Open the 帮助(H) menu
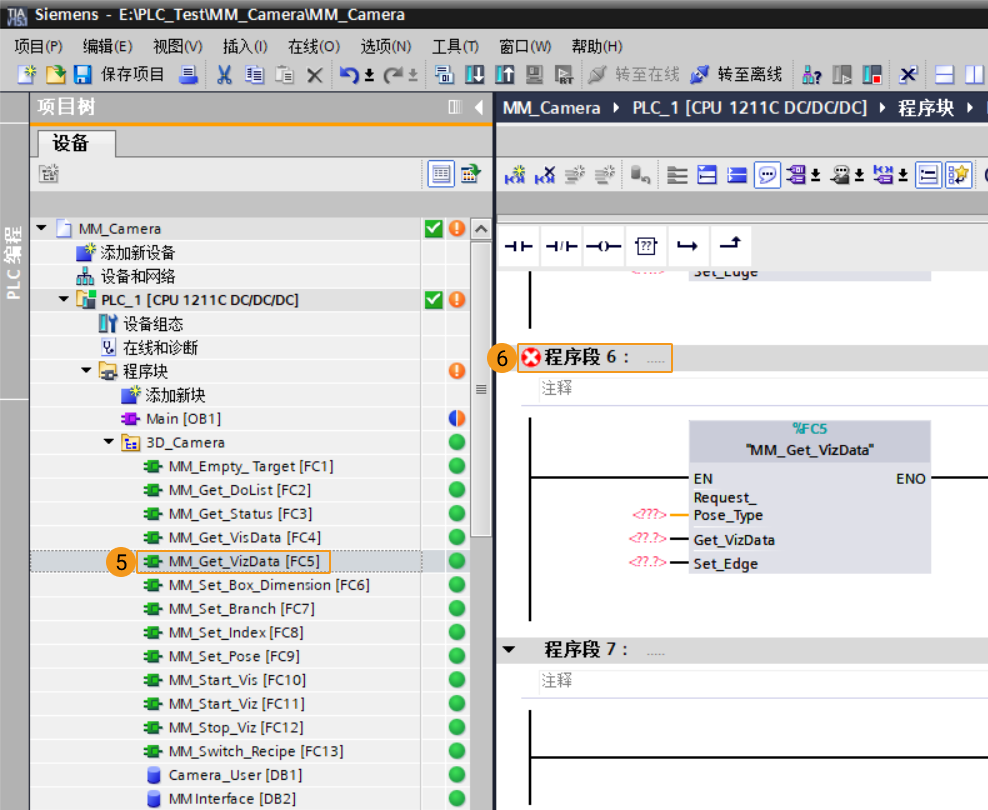Viewport: 988px width, 810px height. [597, 46]
